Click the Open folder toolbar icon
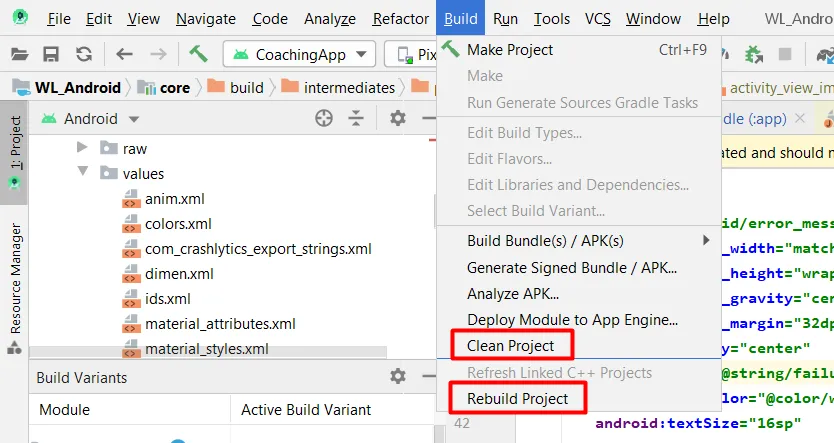Viewport: 834px width, 443px height. pos(19,54)
